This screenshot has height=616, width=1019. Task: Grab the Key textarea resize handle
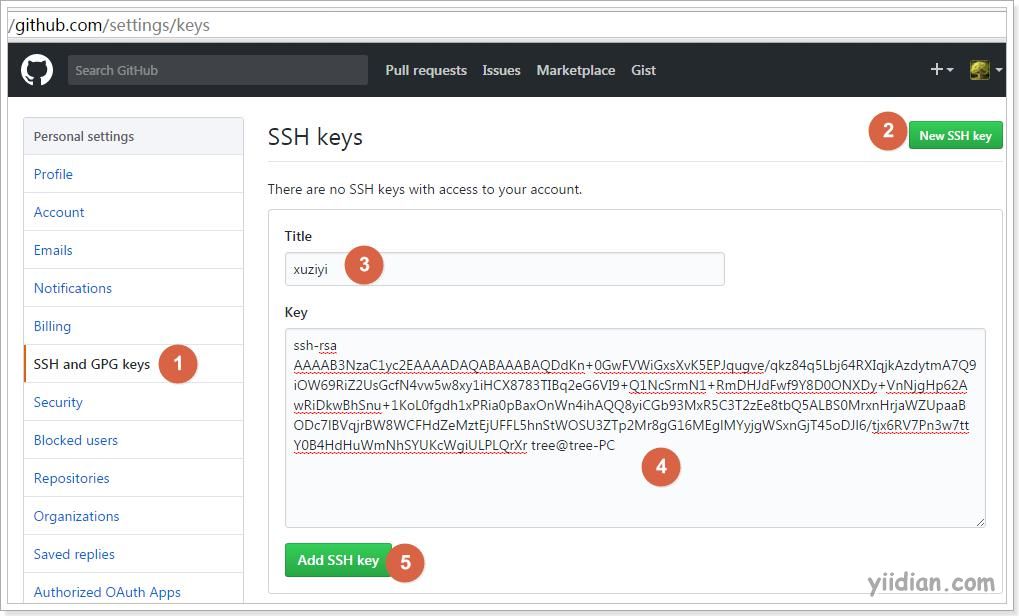pos(980,522)
